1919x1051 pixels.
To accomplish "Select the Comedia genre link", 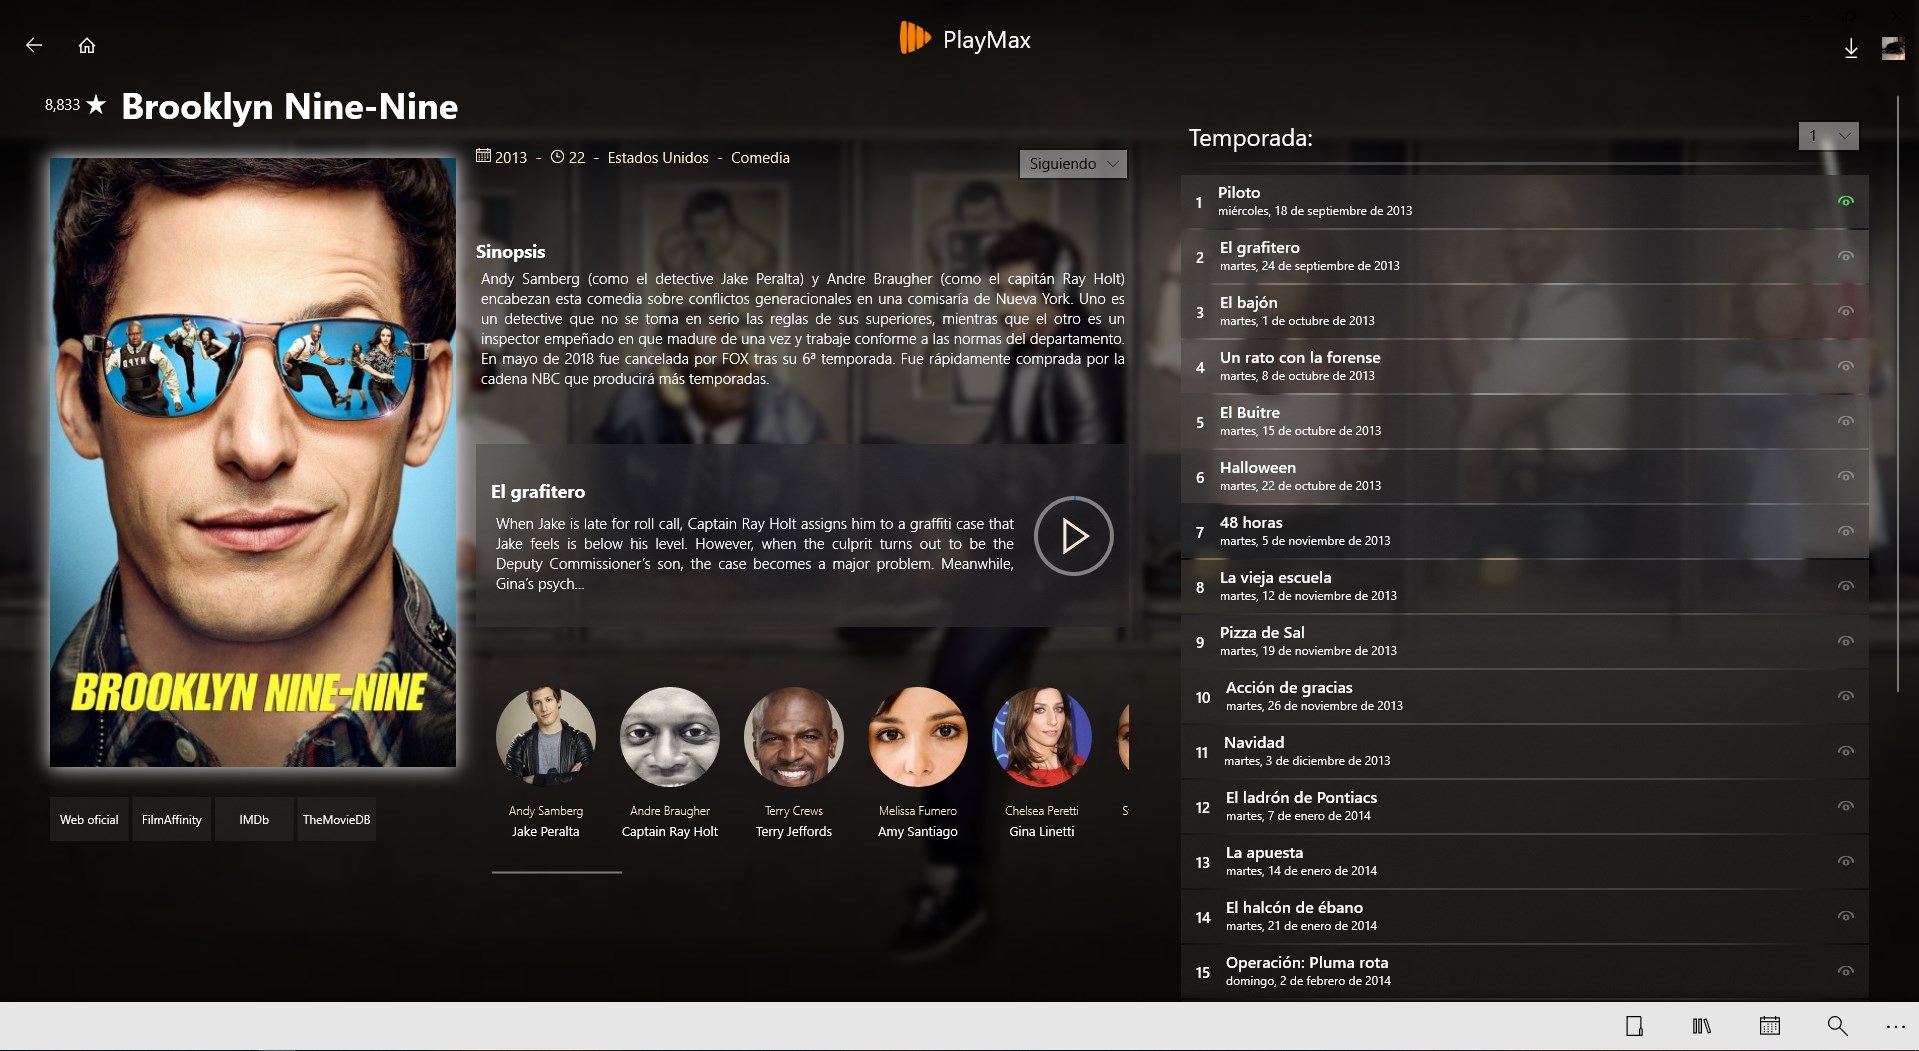I will click(760, 158).
